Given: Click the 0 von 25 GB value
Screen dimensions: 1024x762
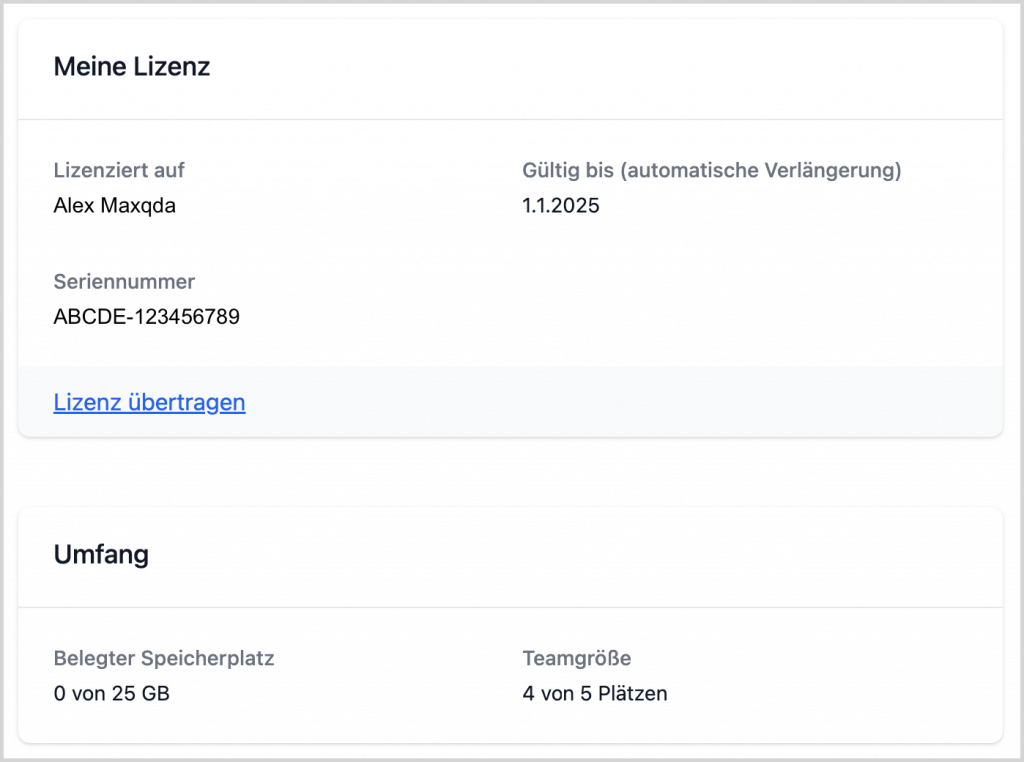Looking at the screenshot, I should 111,693.
